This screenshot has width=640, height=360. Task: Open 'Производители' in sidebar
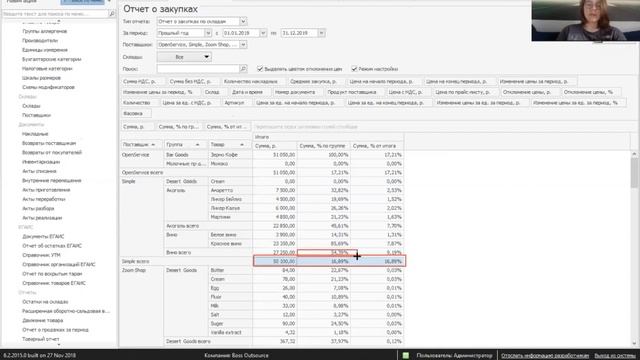pyautogui.click(x=40, y=40)
